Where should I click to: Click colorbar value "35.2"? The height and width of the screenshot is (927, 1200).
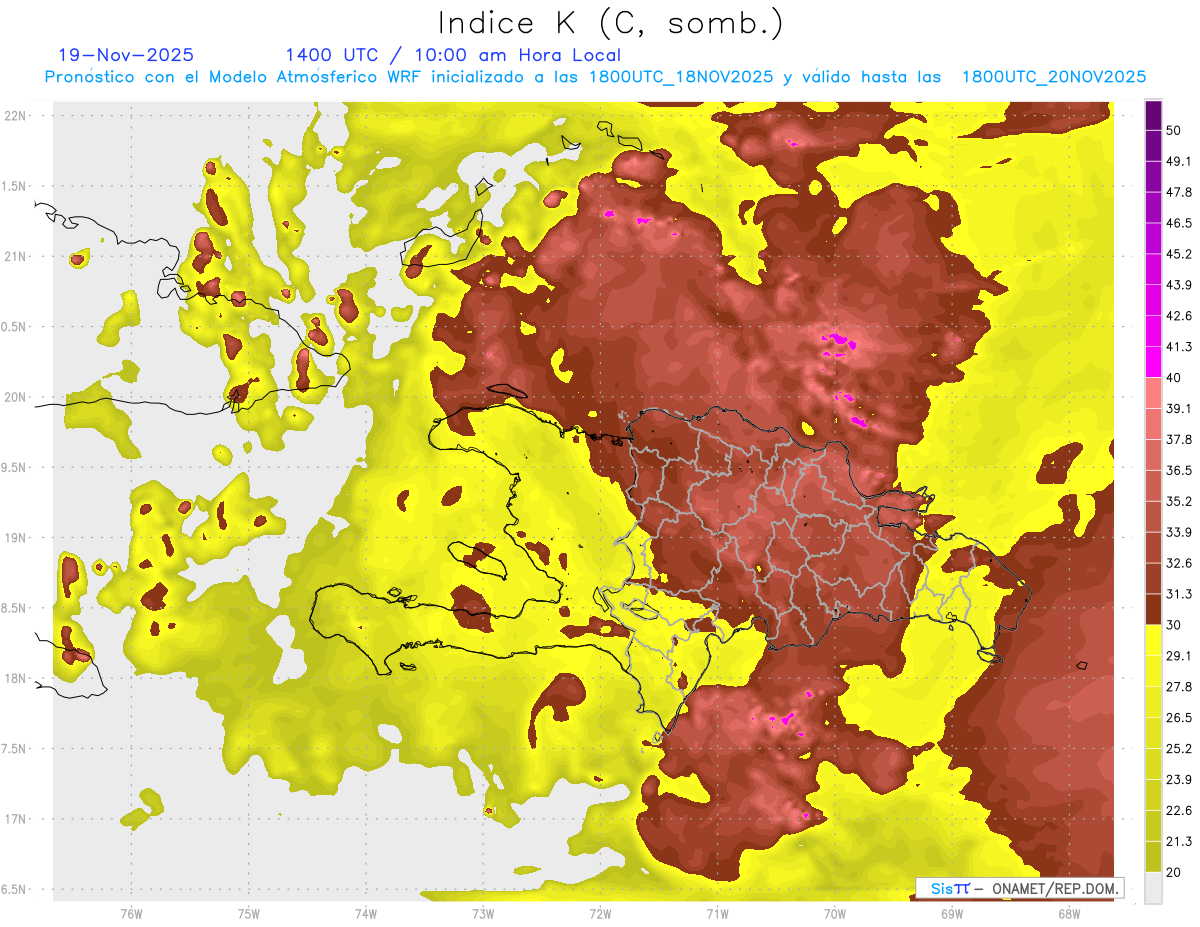point(1179,501)
